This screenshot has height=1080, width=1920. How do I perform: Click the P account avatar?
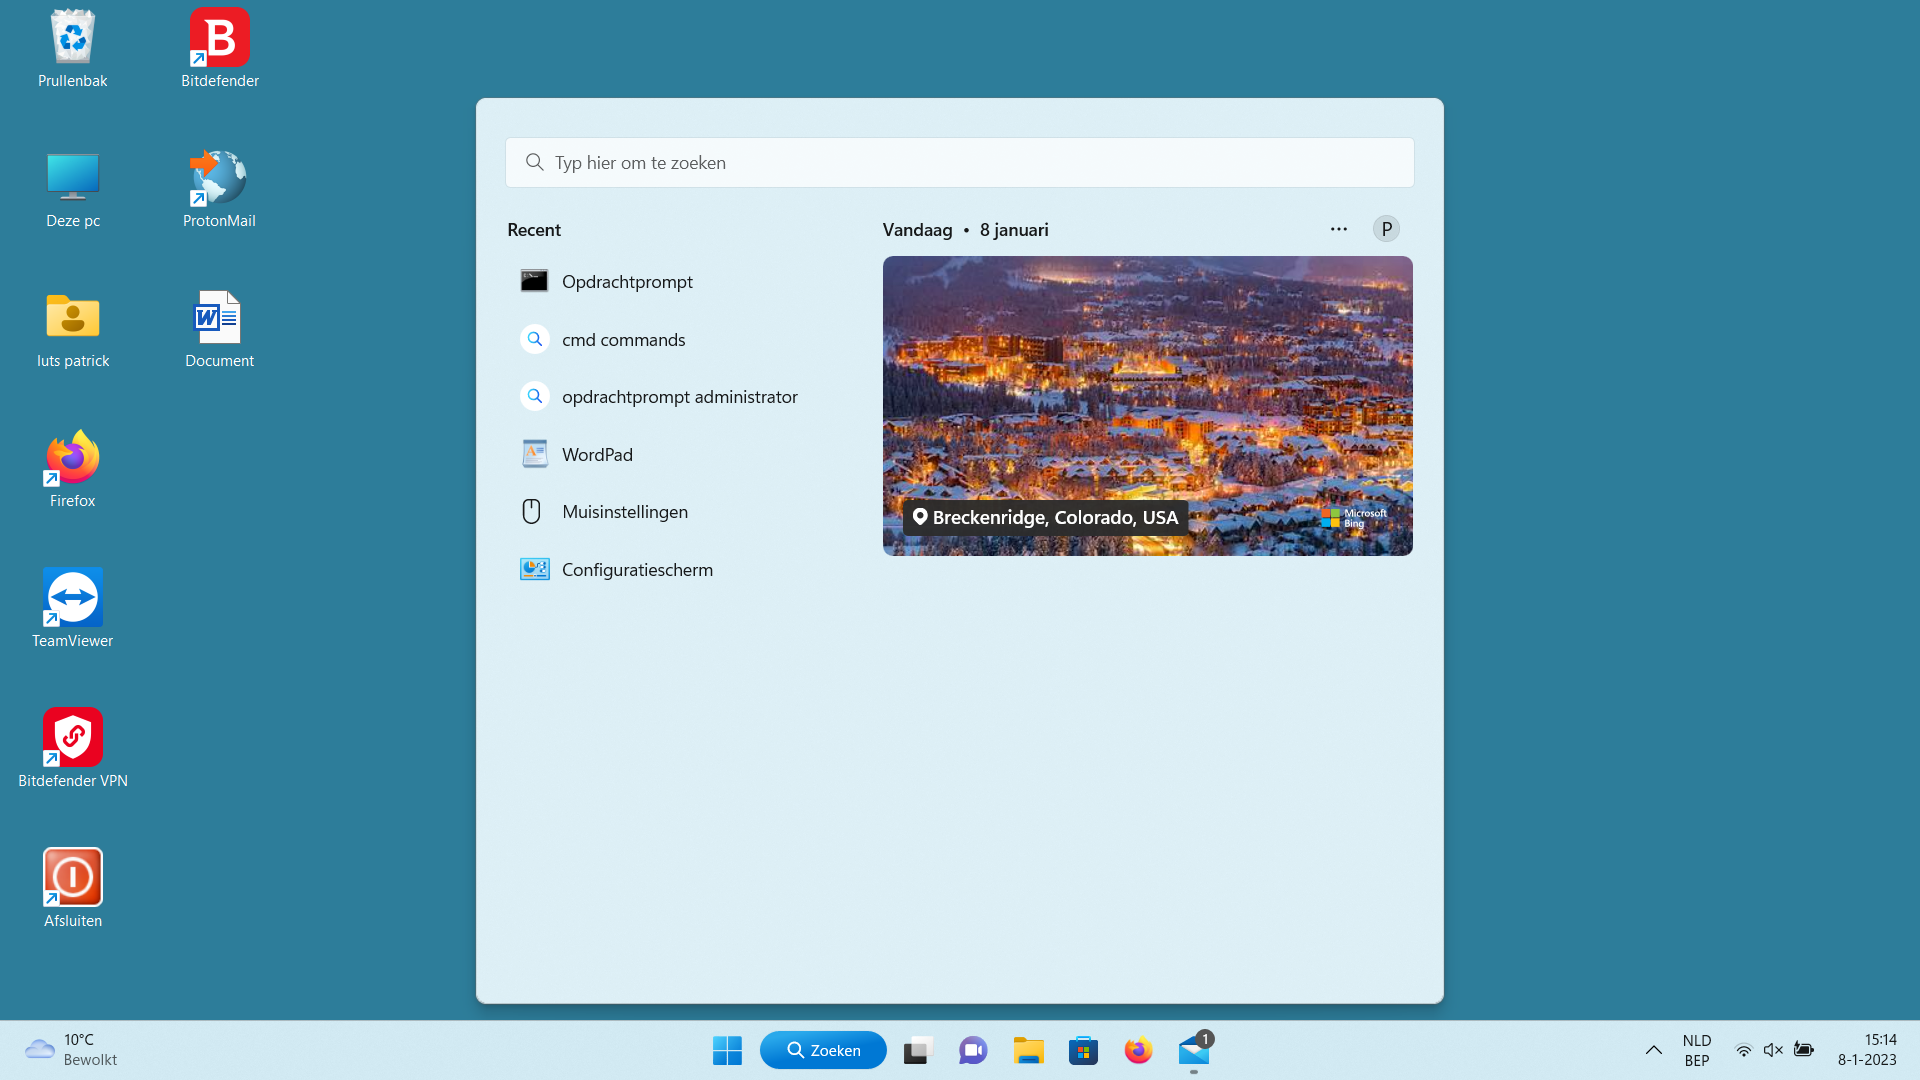click(1386, 230)
